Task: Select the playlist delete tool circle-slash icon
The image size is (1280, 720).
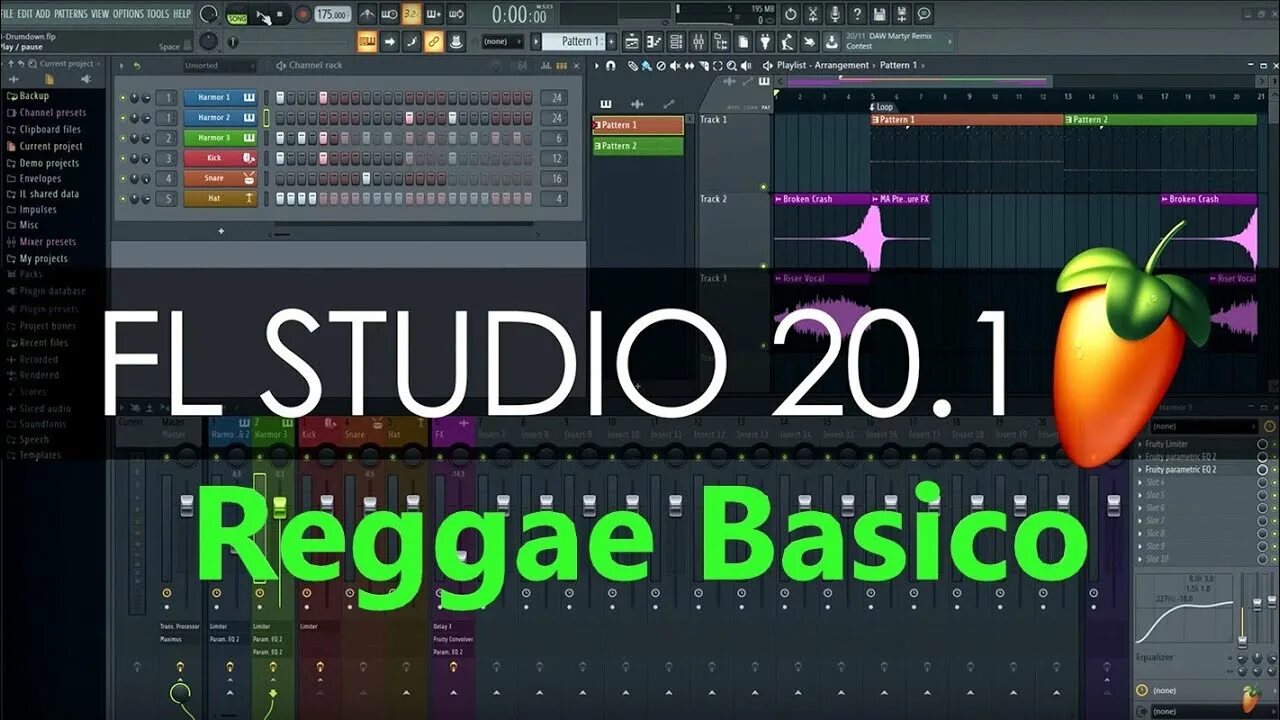Action: click(x=660, y=66)
